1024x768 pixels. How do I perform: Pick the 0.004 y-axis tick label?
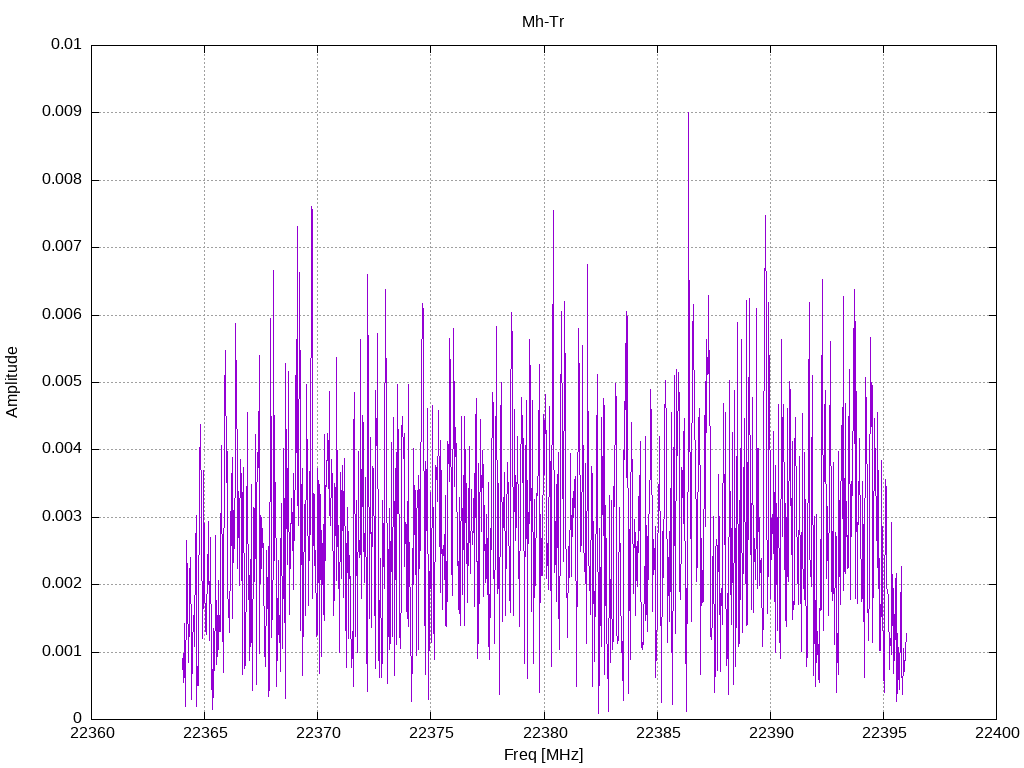[x=62, y=449]
